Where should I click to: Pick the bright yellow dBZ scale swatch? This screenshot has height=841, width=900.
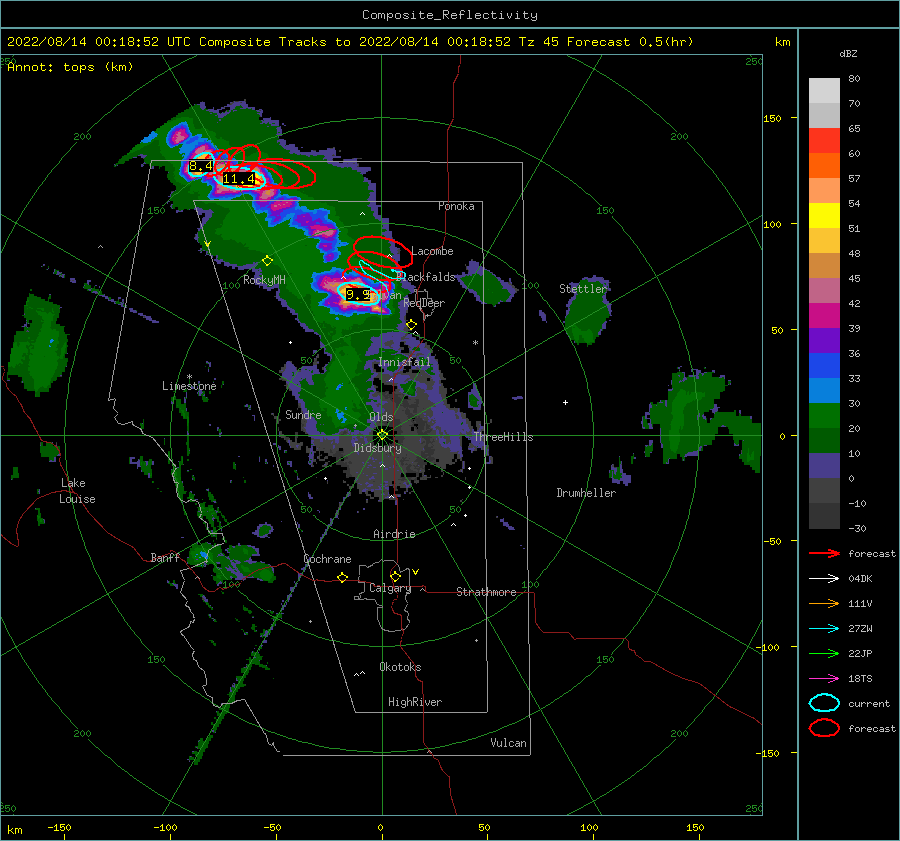824,215
